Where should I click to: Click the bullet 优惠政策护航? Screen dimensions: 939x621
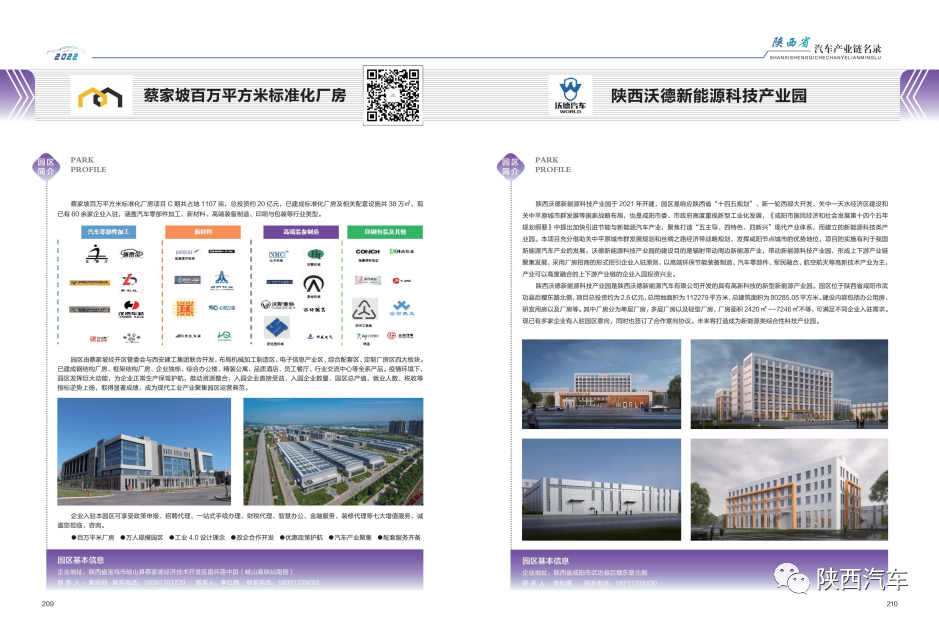301,537
